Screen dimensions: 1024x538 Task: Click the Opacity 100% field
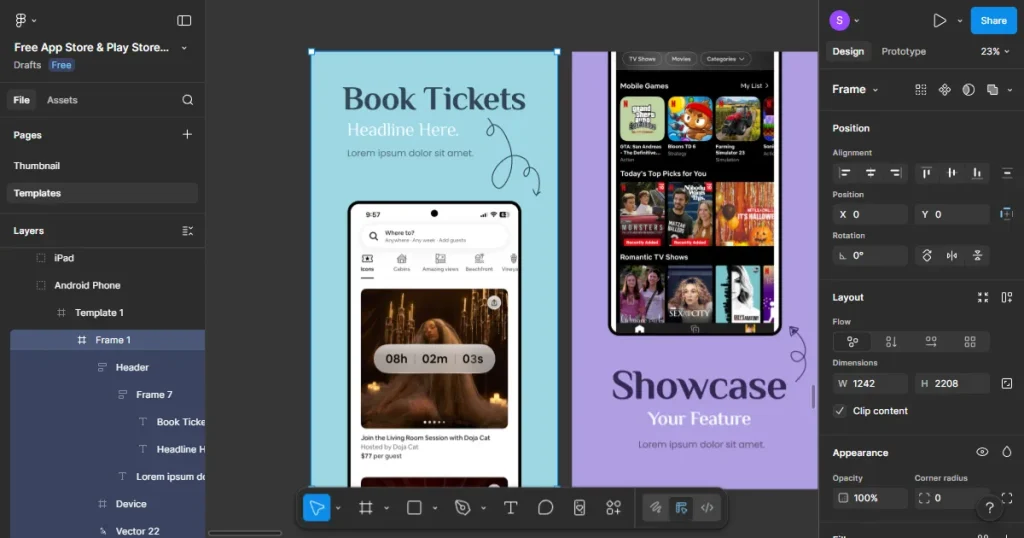(869, 498)
